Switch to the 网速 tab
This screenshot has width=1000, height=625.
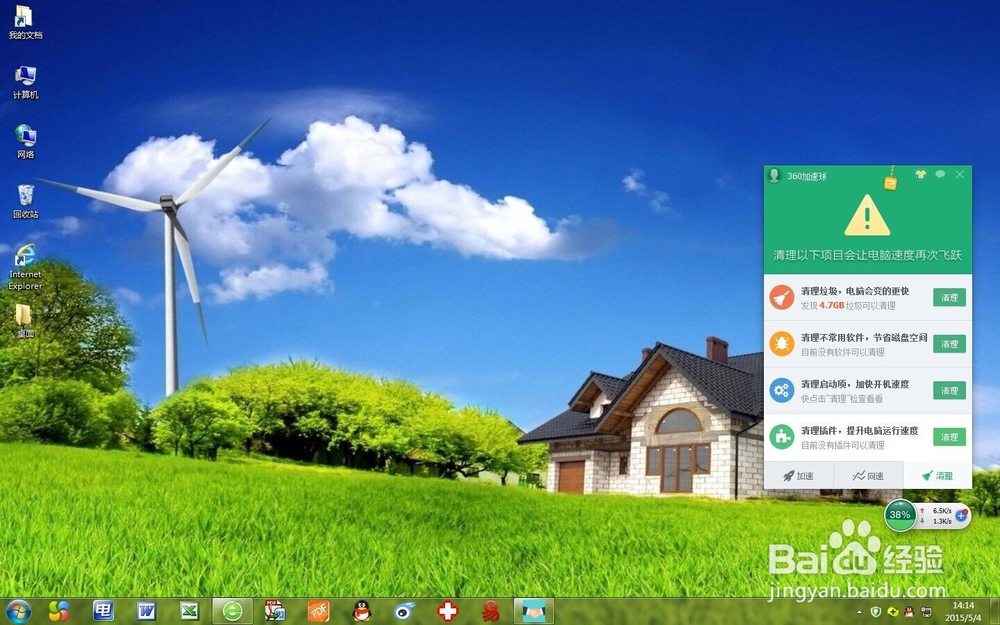point(868,476)
